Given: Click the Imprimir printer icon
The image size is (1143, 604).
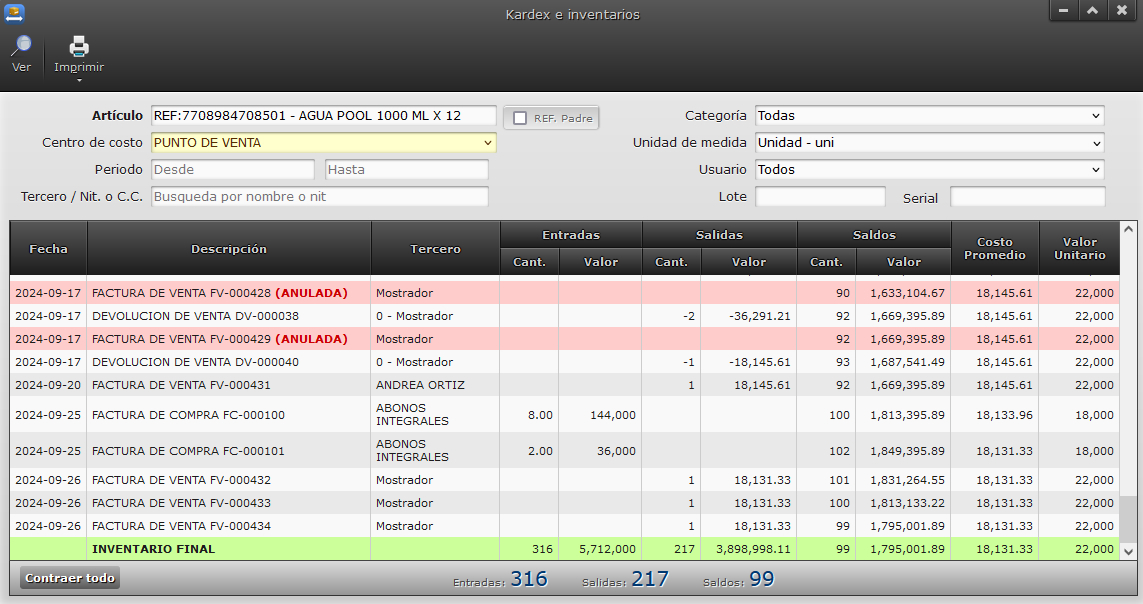Looking at the screenshot, I should point(79,46).
